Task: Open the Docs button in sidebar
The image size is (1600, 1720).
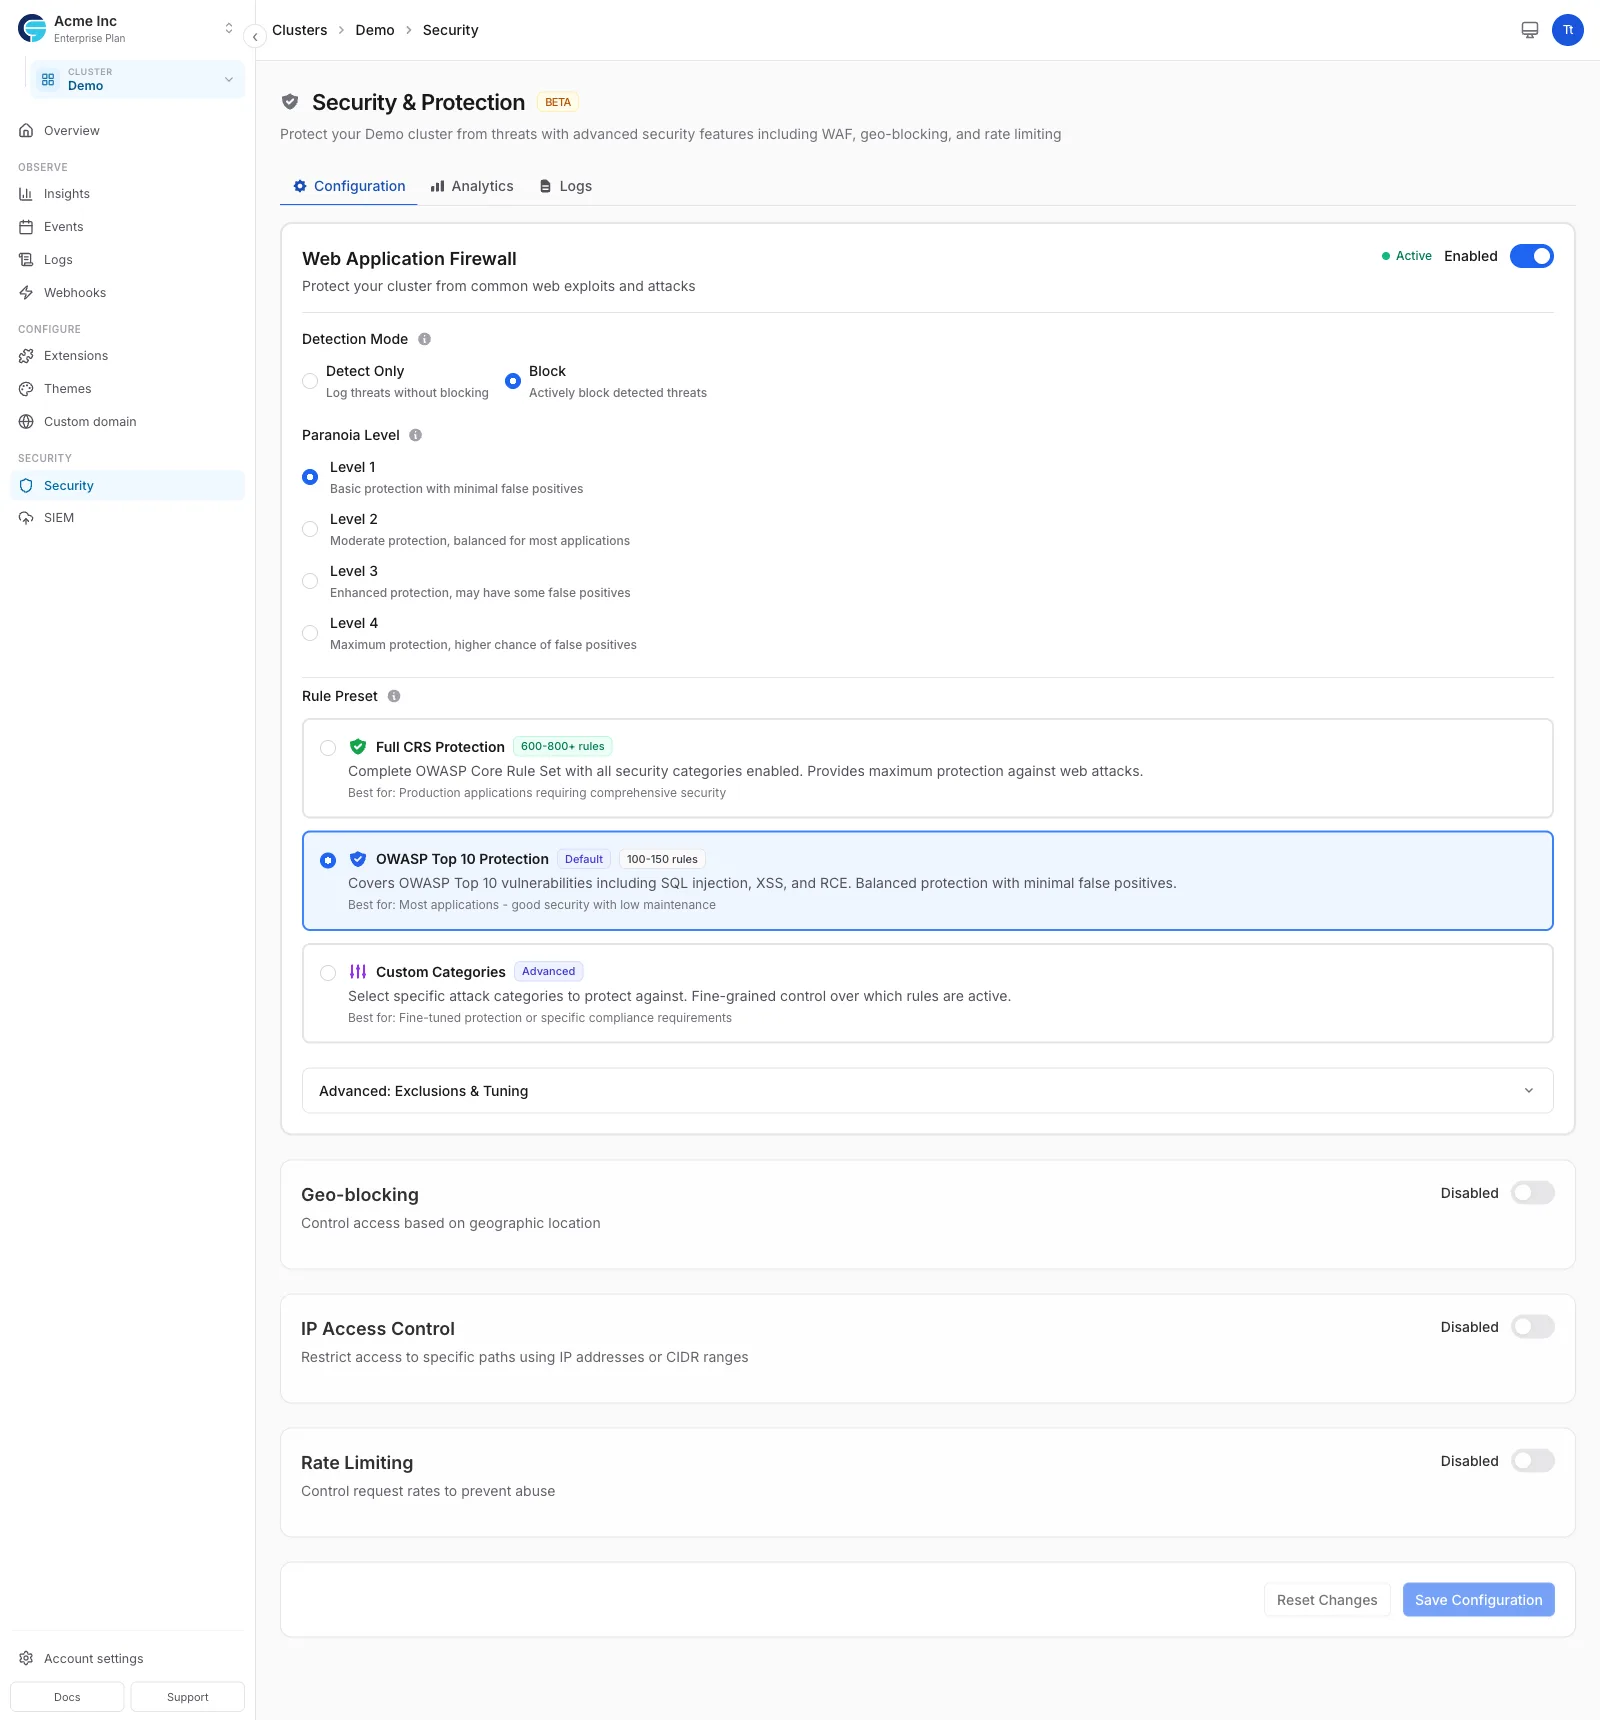Action: 67,1697
